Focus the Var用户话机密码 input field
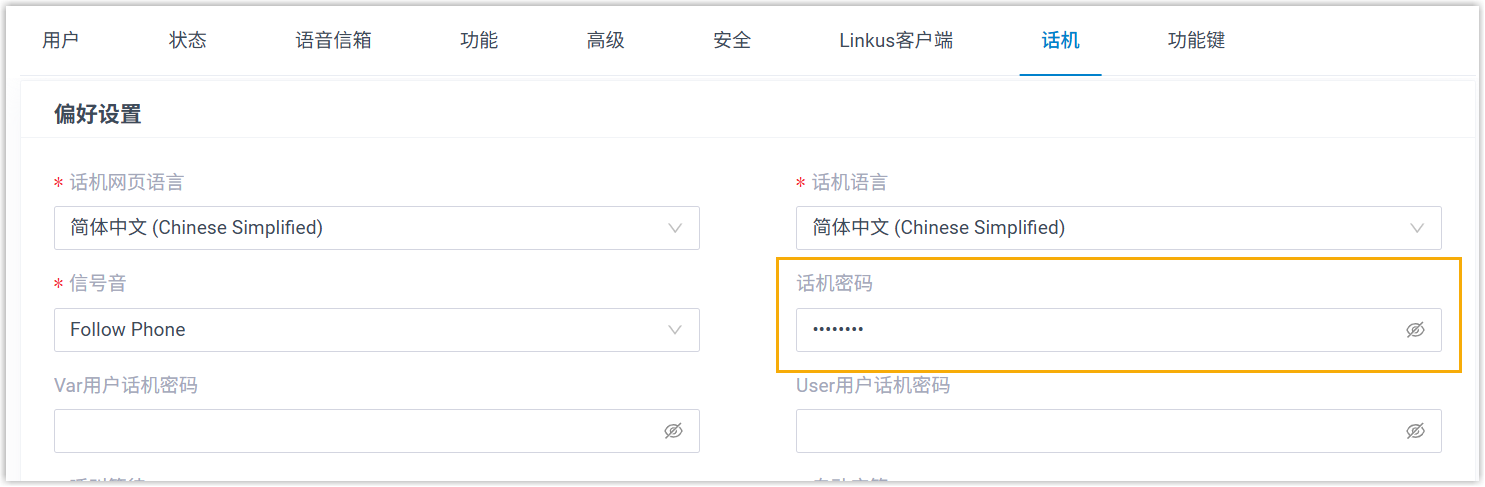The height and width of the screenshot is (487, 1485). [x=355, y=431]
